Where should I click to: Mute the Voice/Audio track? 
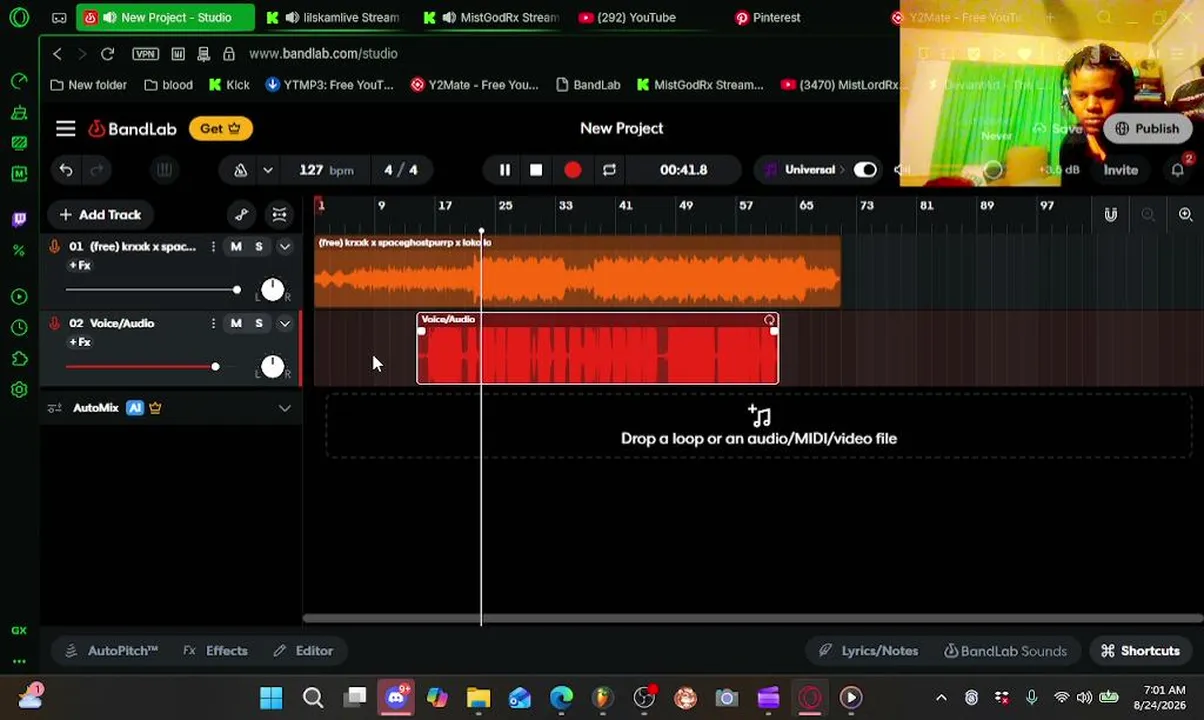click(236, 323)
